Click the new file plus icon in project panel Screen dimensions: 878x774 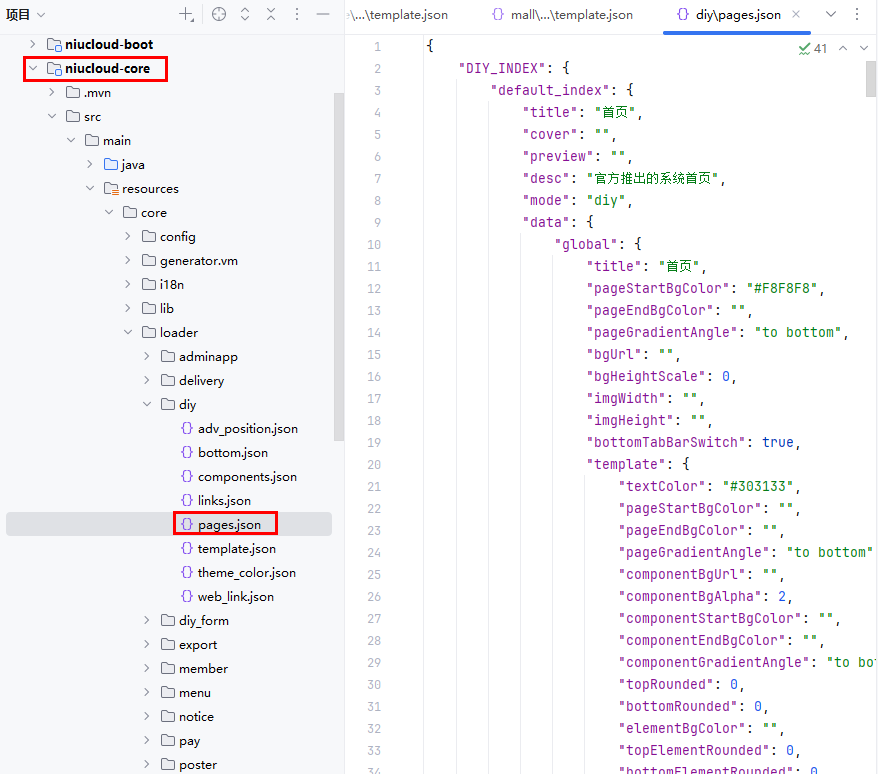(x=186, y=14)
